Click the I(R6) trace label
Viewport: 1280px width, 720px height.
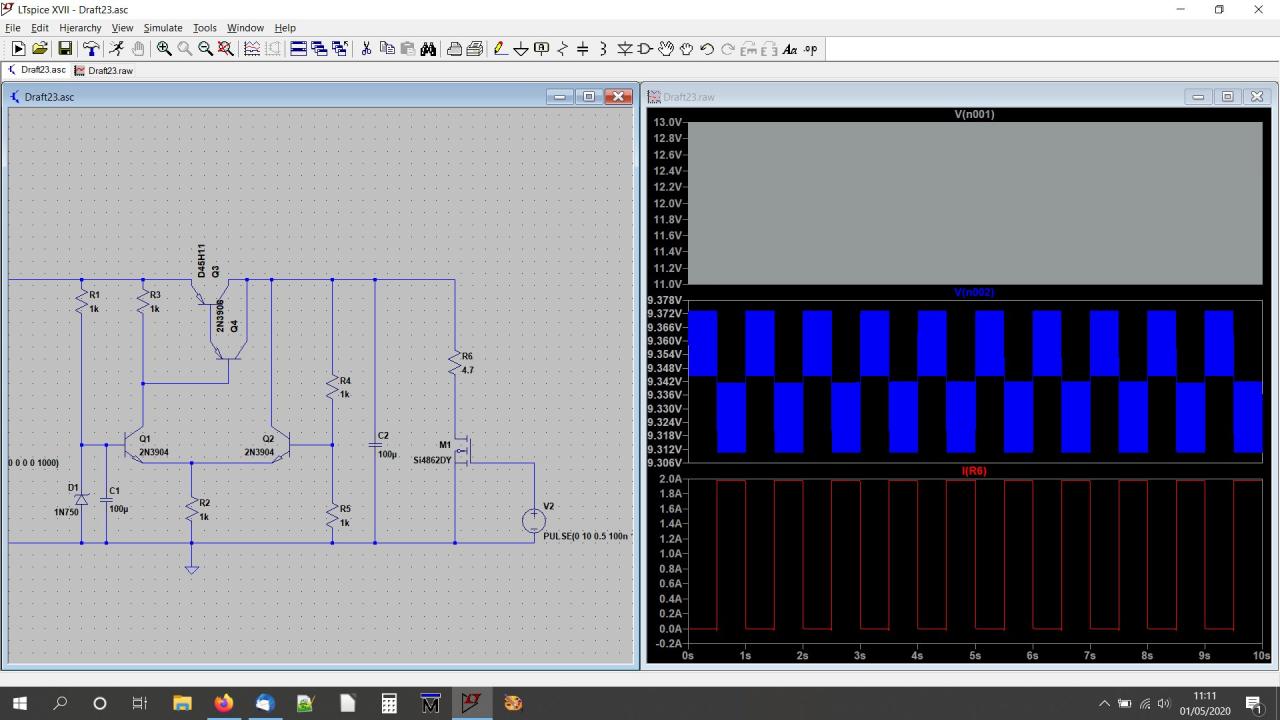(974, 471)
